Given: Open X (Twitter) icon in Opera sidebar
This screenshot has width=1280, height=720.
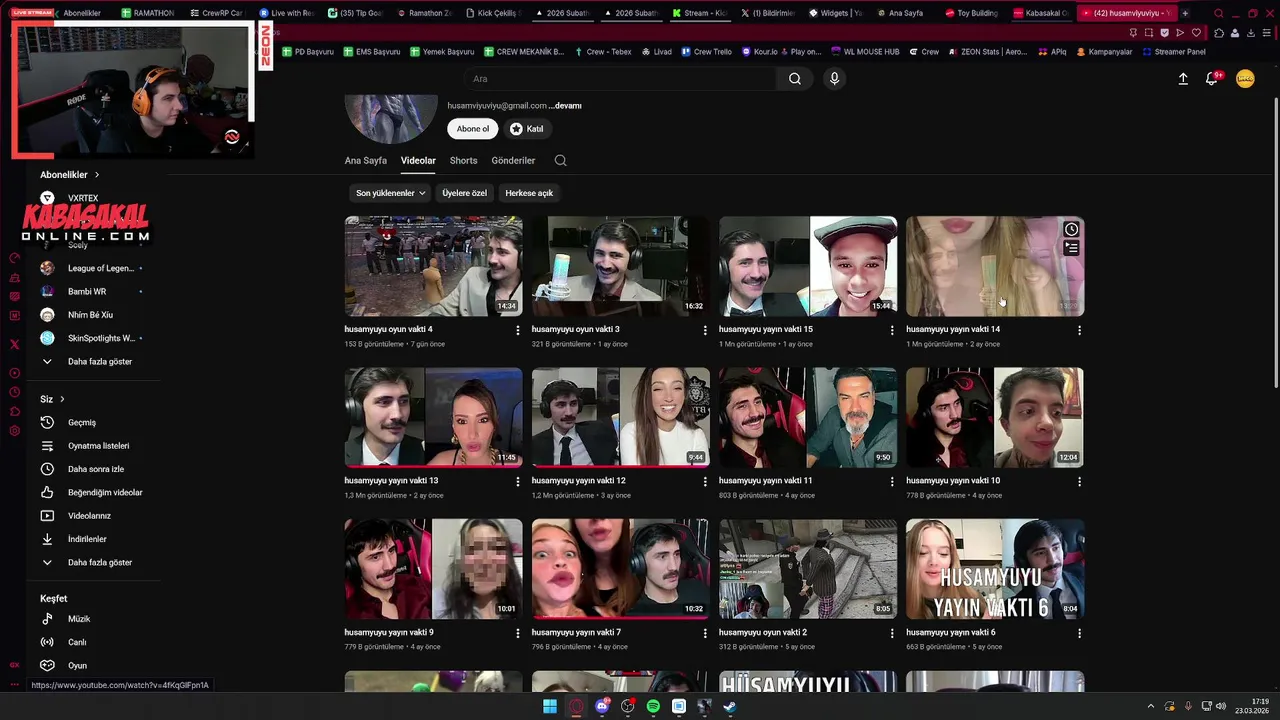Looking at the screenshot, I should [x=14, y=344].
